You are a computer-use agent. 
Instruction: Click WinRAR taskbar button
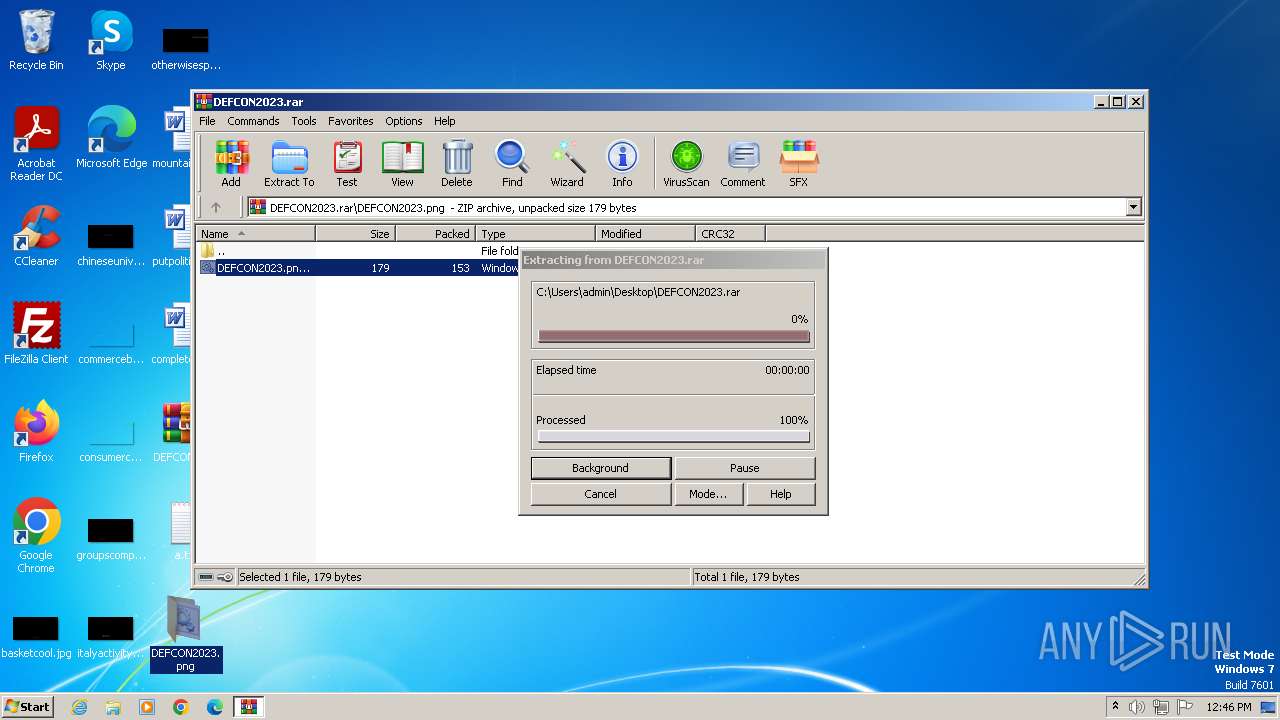[x=248, y=707]
